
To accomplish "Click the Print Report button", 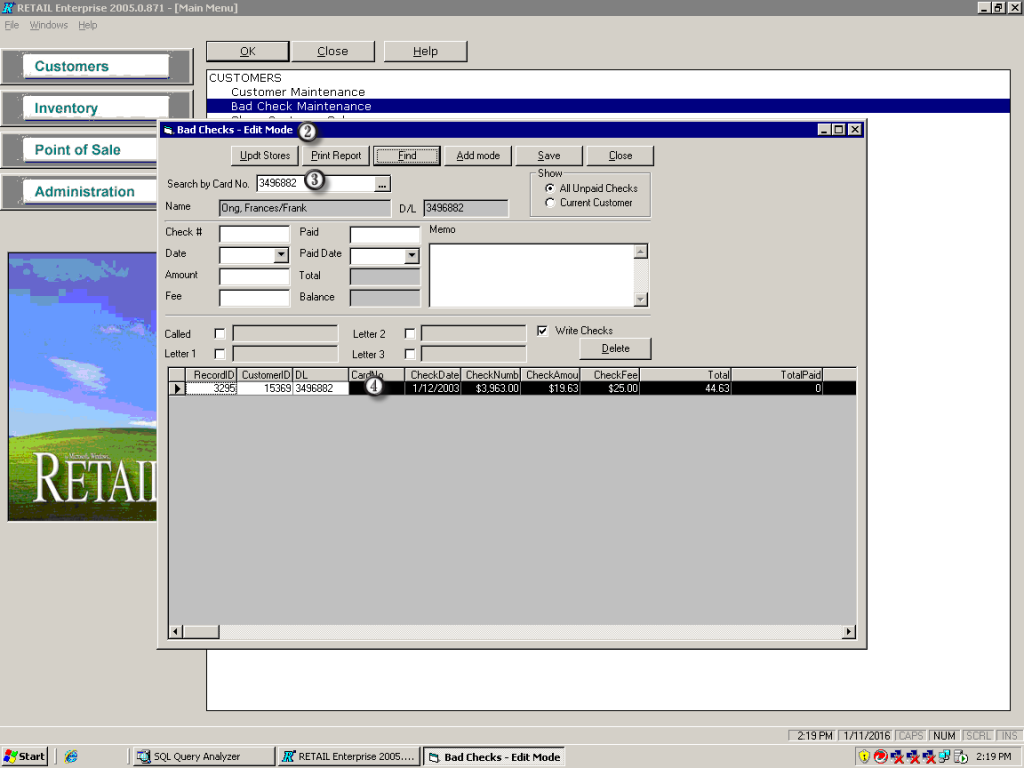I will click(336, 156).
